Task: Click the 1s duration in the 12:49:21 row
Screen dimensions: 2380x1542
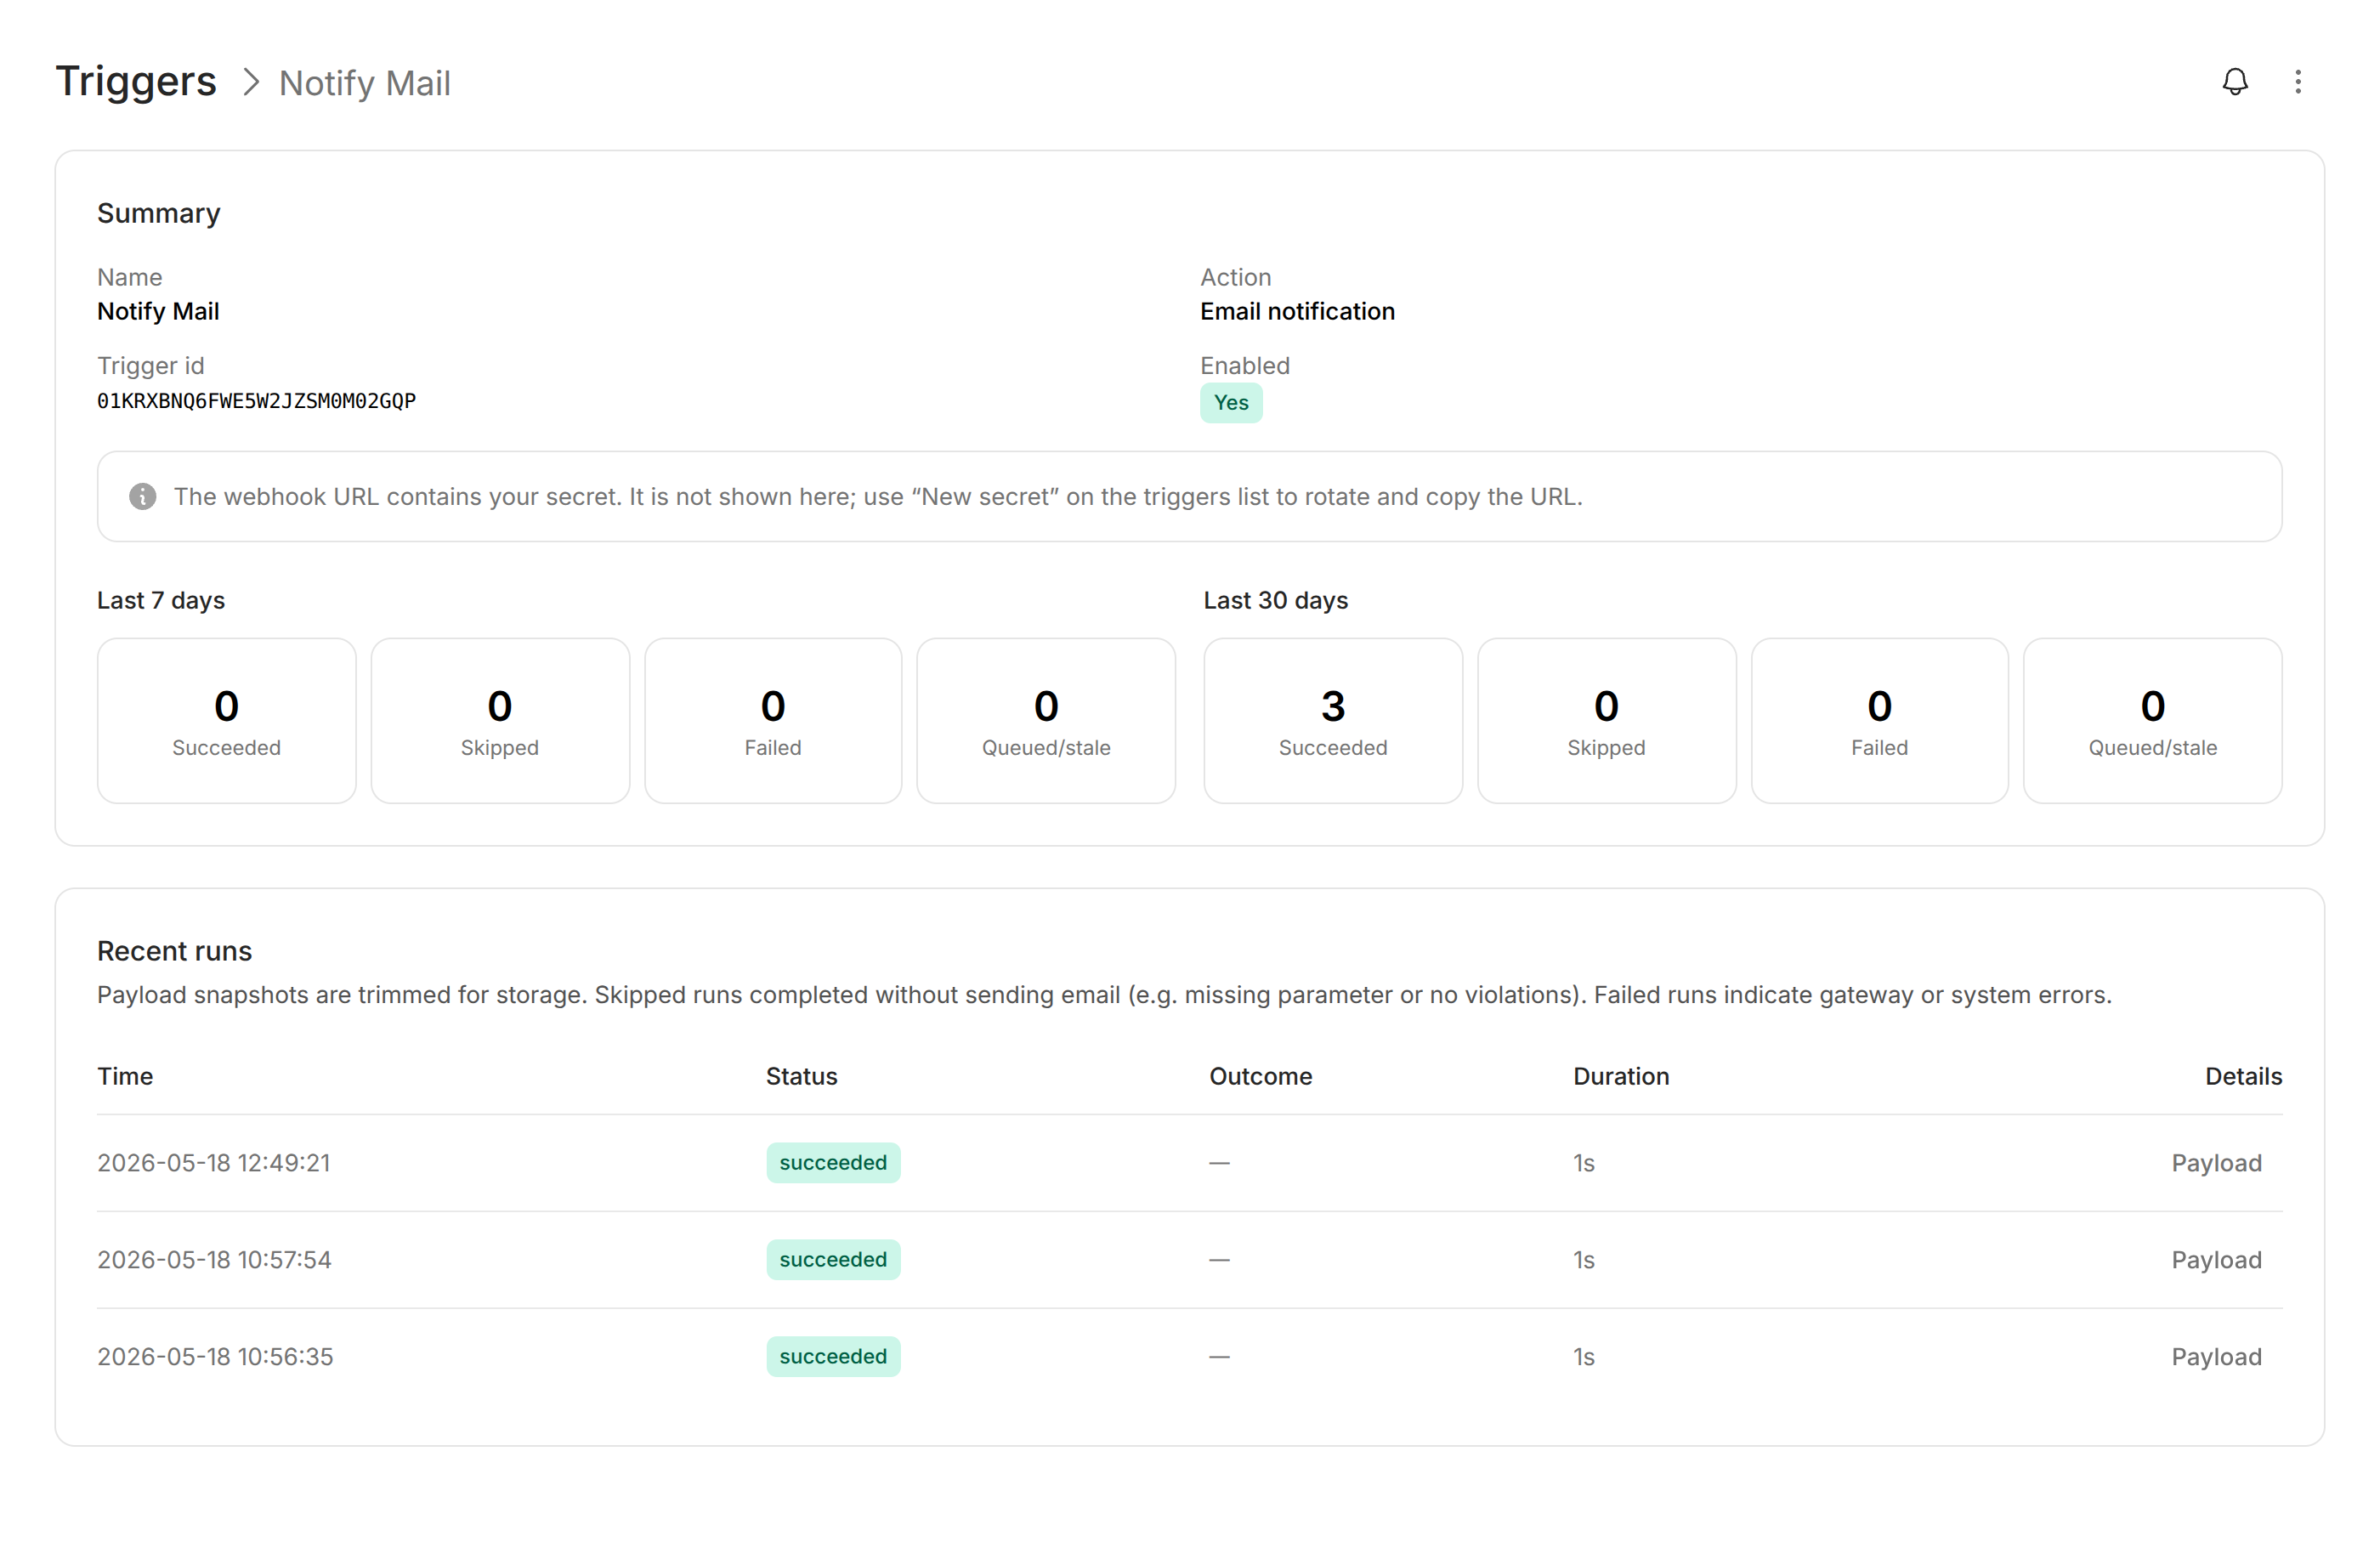Action: coord(1584,1163)
